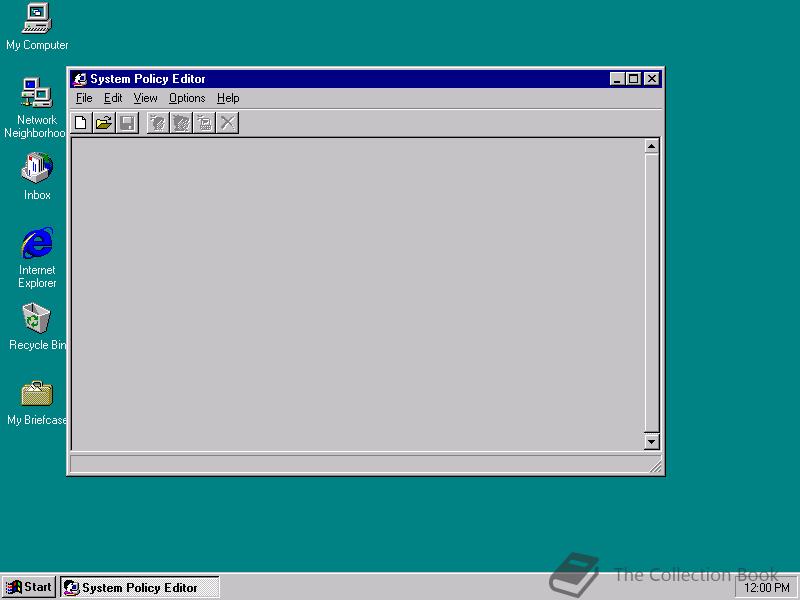Open the Start menu
This screenshot has height=600, width=800.
point(29,587)
